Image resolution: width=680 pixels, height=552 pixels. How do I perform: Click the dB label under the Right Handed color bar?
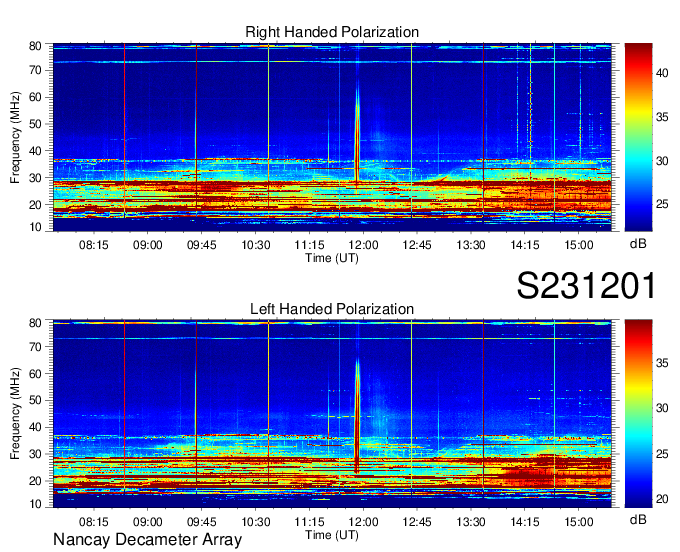638,244
